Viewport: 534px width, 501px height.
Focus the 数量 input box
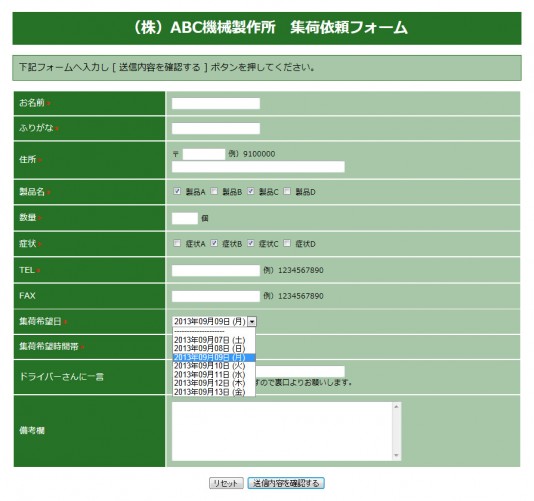coord(185,218)
